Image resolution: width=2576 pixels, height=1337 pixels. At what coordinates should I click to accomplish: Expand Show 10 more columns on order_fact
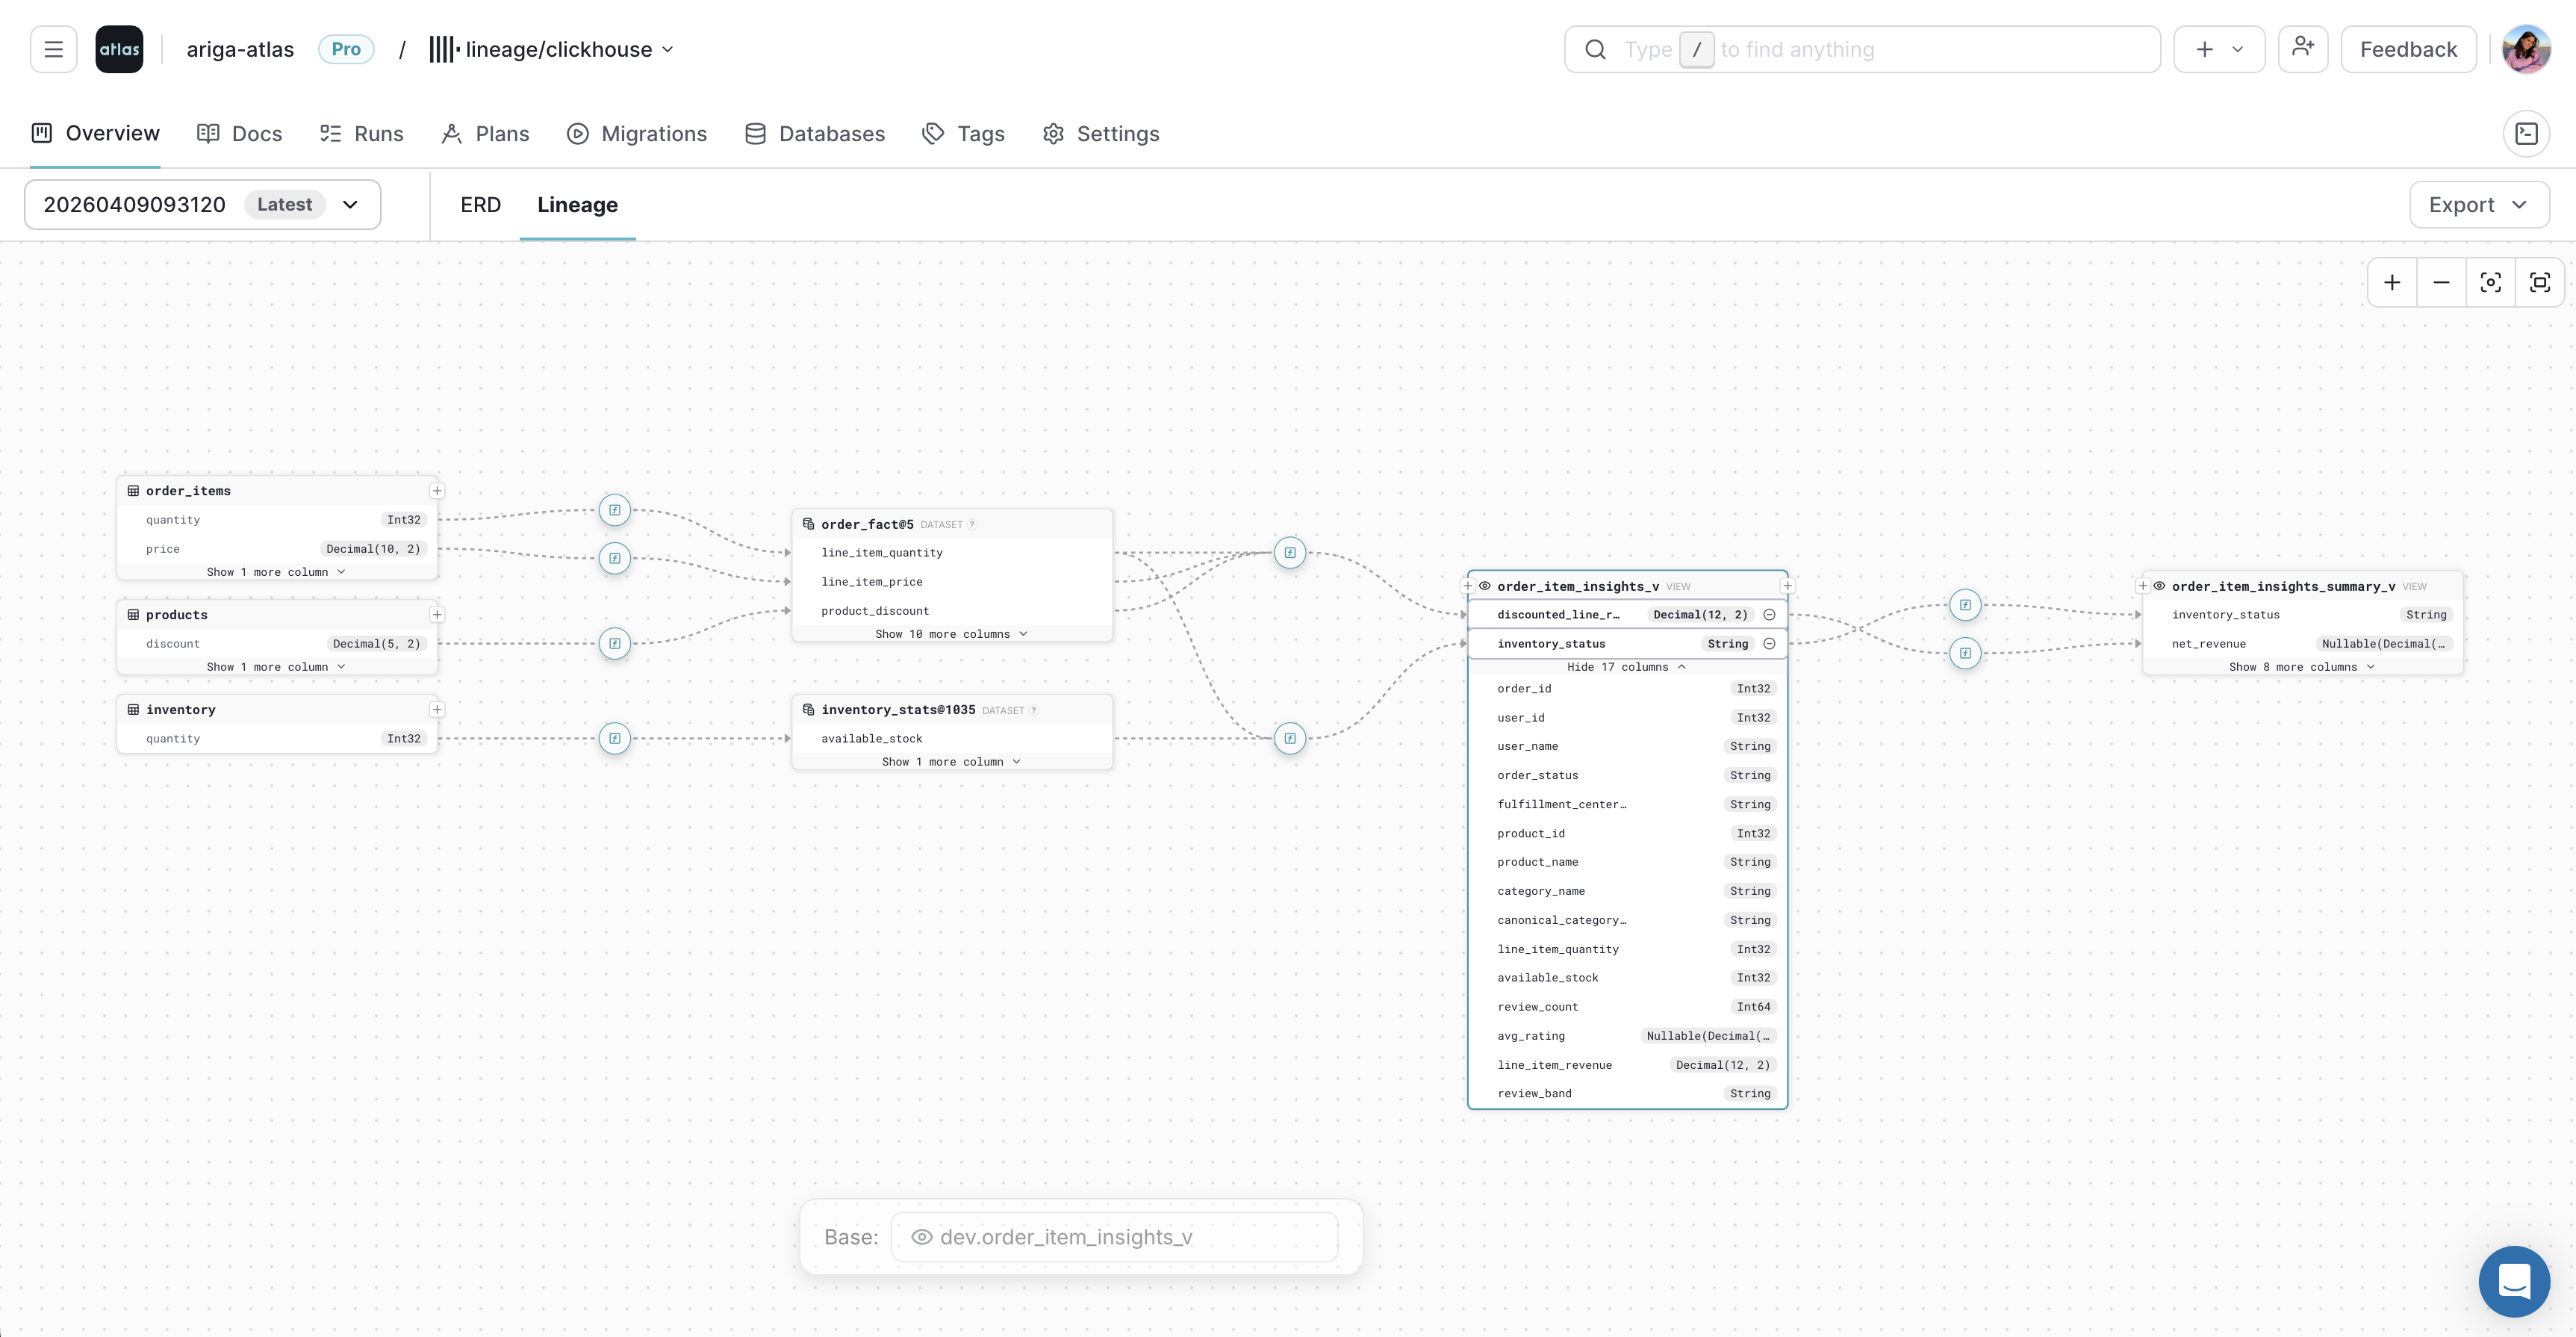point(950,633)
